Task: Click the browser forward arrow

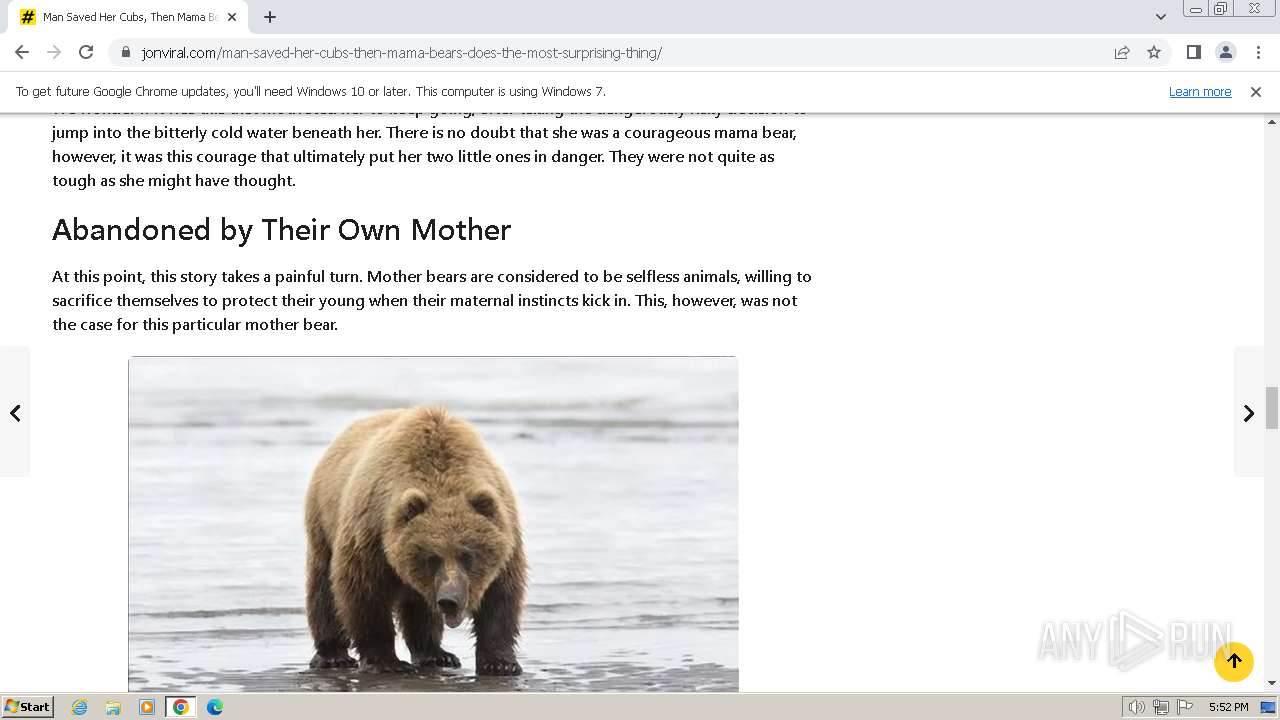Action: [54, 52]
